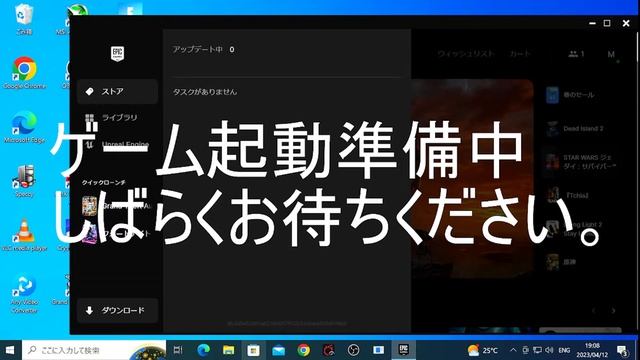Select the Recycle Bin desktop icon
This screenshot has width=640, height=360.
coord(24,19)
